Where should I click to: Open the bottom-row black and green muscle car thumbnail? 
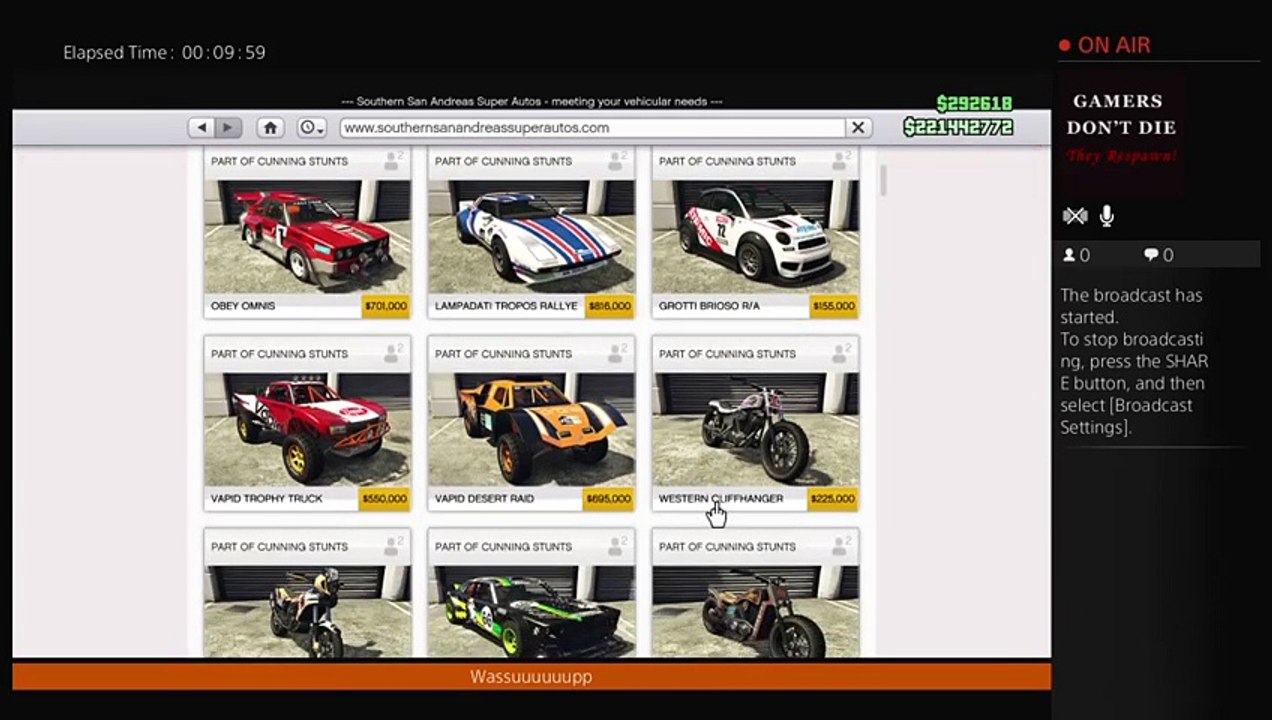point(531,611)
